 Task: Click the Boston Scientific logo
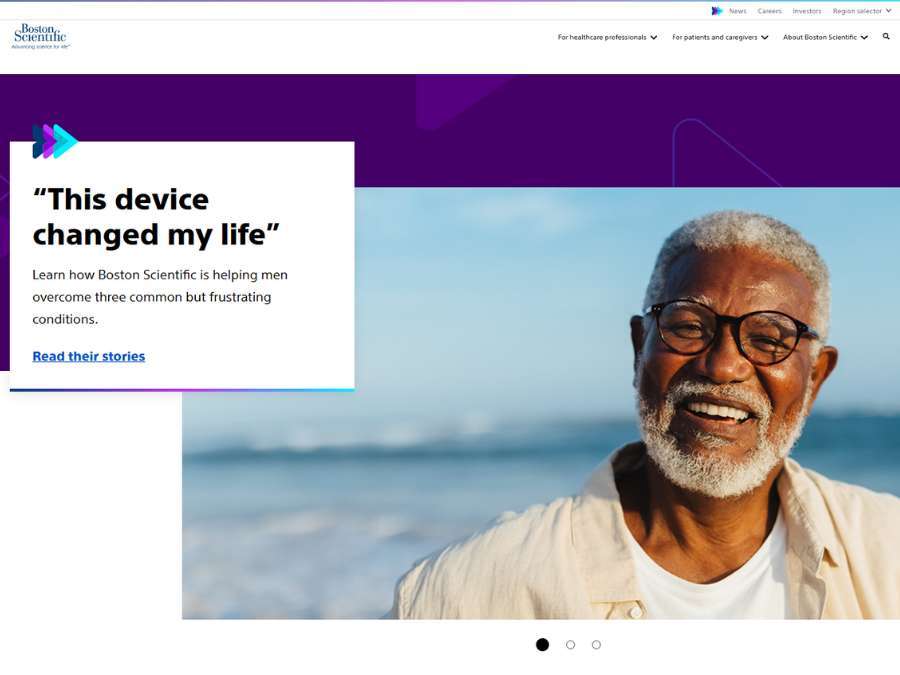tap(41, 36)
